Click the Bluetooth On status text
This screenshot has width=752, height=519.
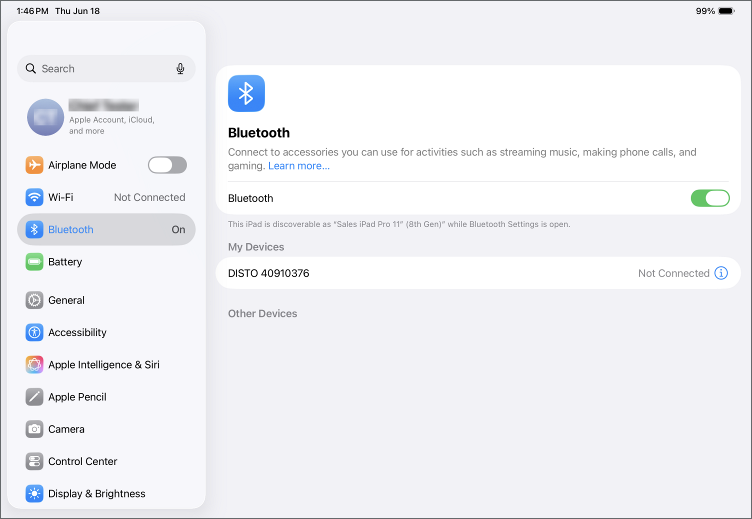click(178, 229)
